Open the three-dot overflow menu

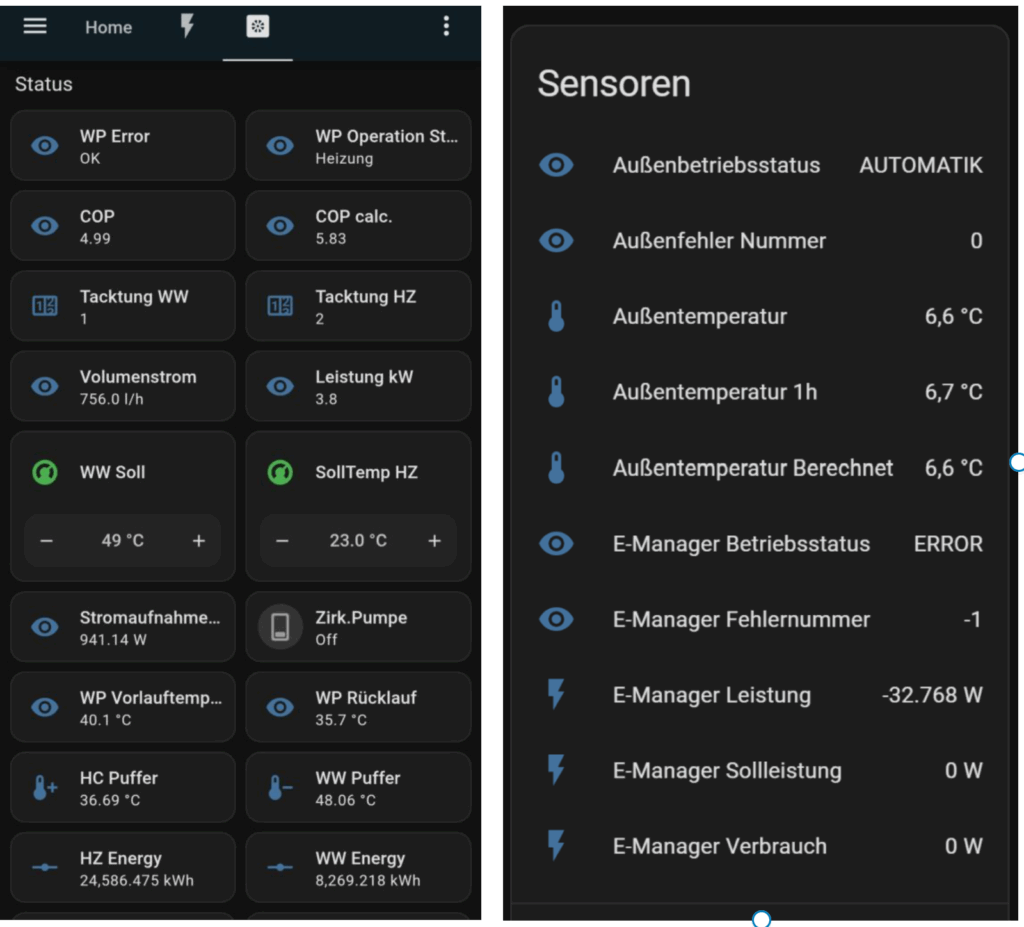tap(446, 27)
